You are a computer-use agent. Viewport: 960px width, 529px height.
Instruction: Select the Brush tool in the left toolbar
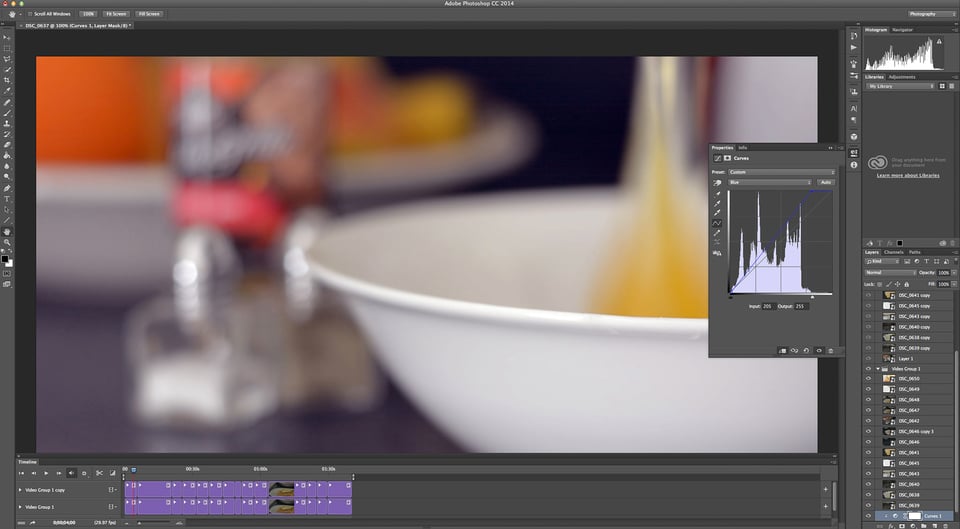[7, 113]
